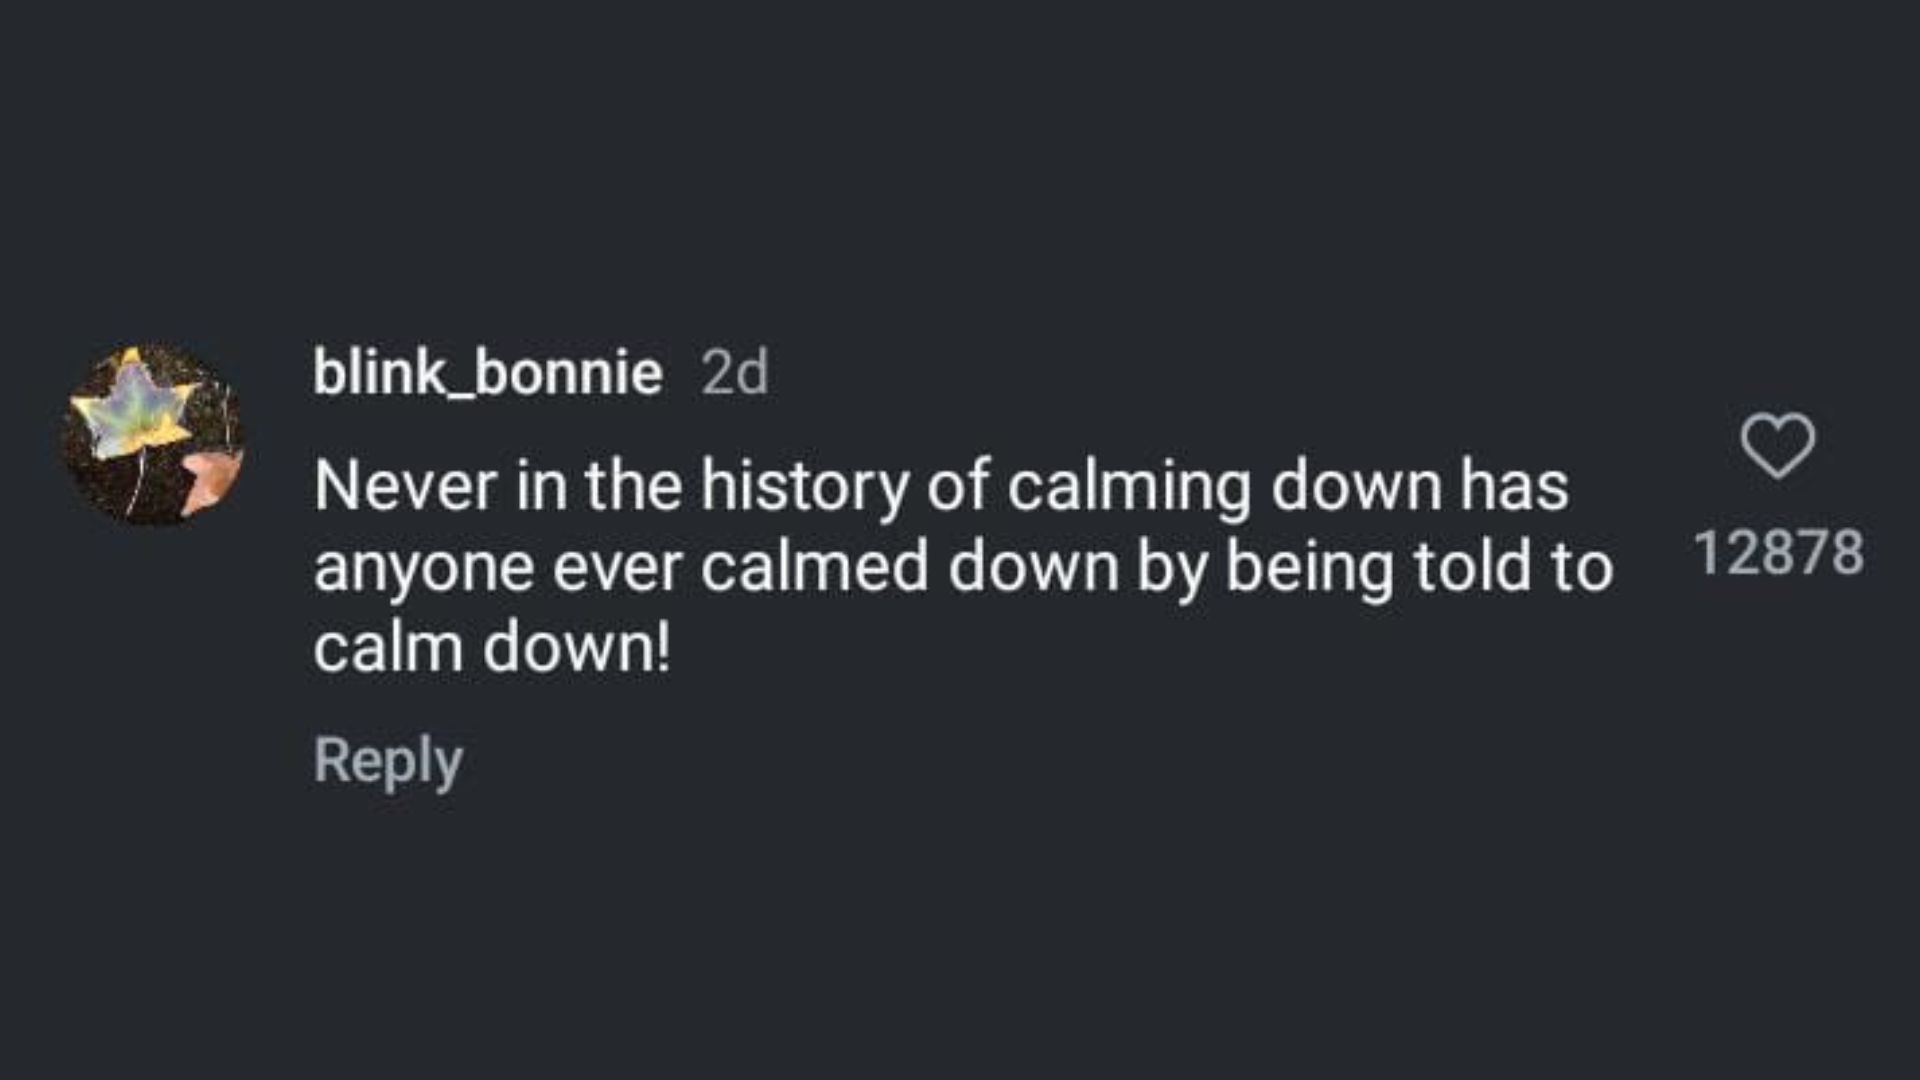Click the "calm down!" last comment line
Image resolution: width=1920 pixels, height=1080 pixels.
click(491, 648)
